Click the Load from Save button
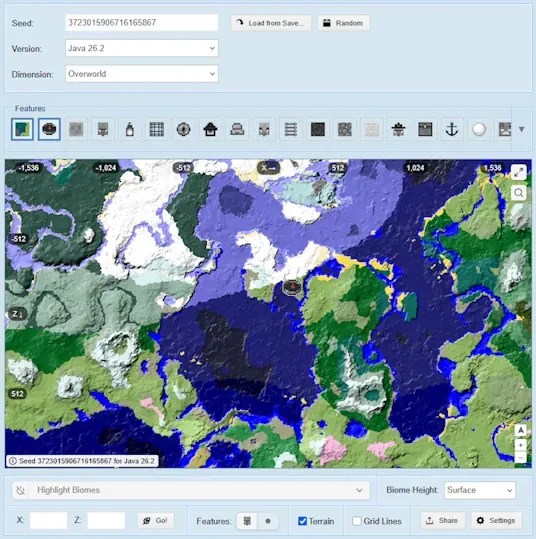Screen dimensions: 536x539 coord(271,23)
